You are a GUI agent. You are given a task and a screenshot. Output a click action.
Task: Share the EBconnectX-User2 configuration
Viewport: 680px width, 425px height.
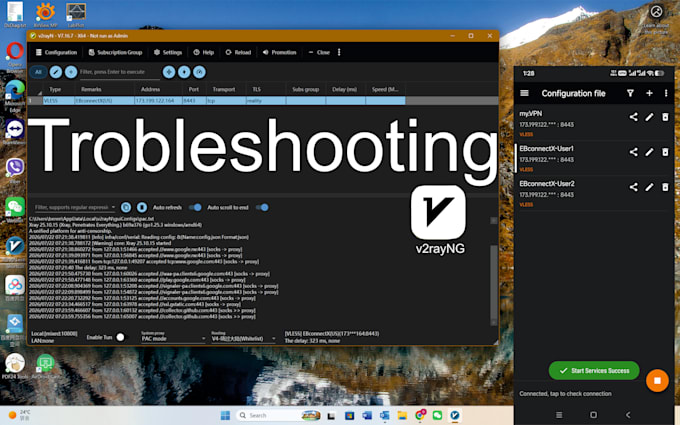point(634,187)
